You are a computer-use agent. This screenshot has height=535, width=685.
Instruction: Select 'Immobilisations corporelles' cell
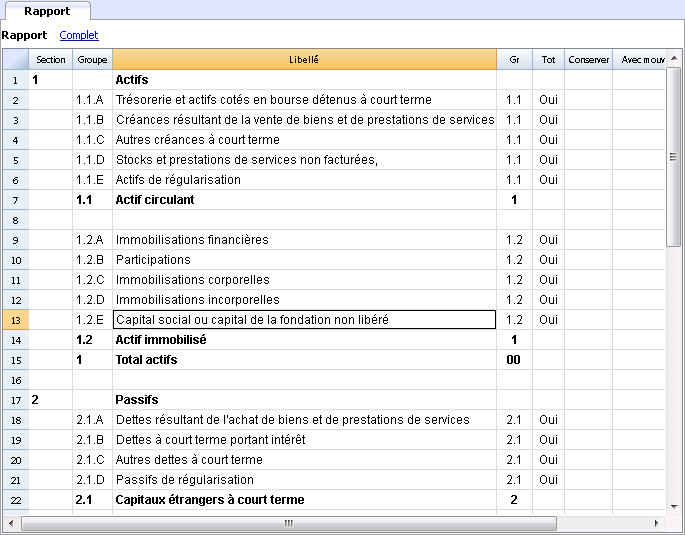pyautogui.click(x=304, y=280)
